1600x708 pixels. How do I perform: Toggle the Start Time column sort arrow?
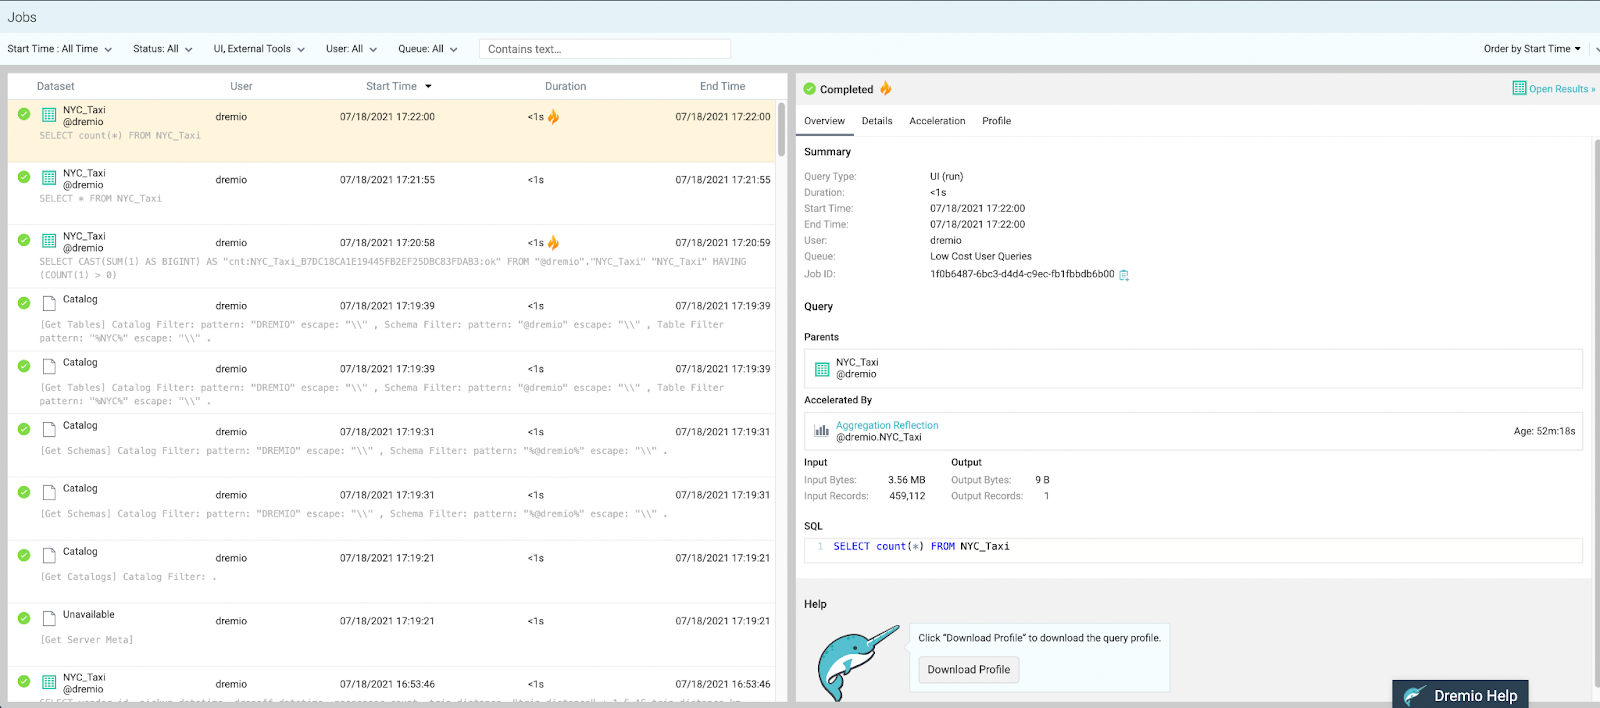coord(428,87)
